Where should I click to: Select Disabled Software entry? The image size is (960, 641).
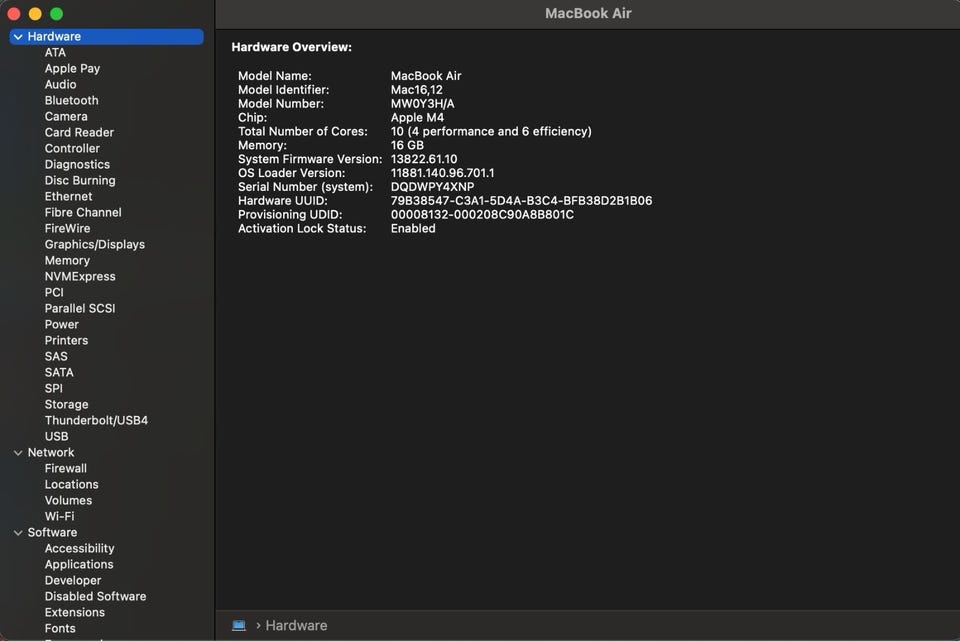point(96,596)
